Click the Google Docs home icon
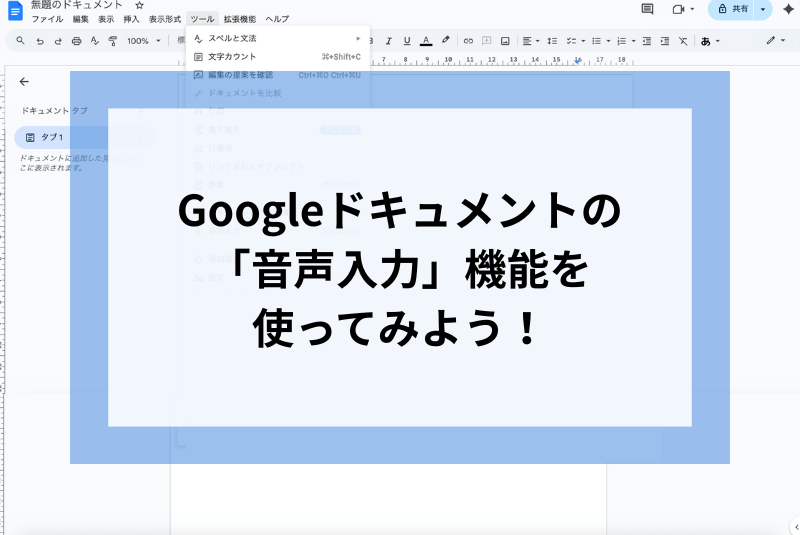Viewport: 800px width, 535px height. coord(15,11)
